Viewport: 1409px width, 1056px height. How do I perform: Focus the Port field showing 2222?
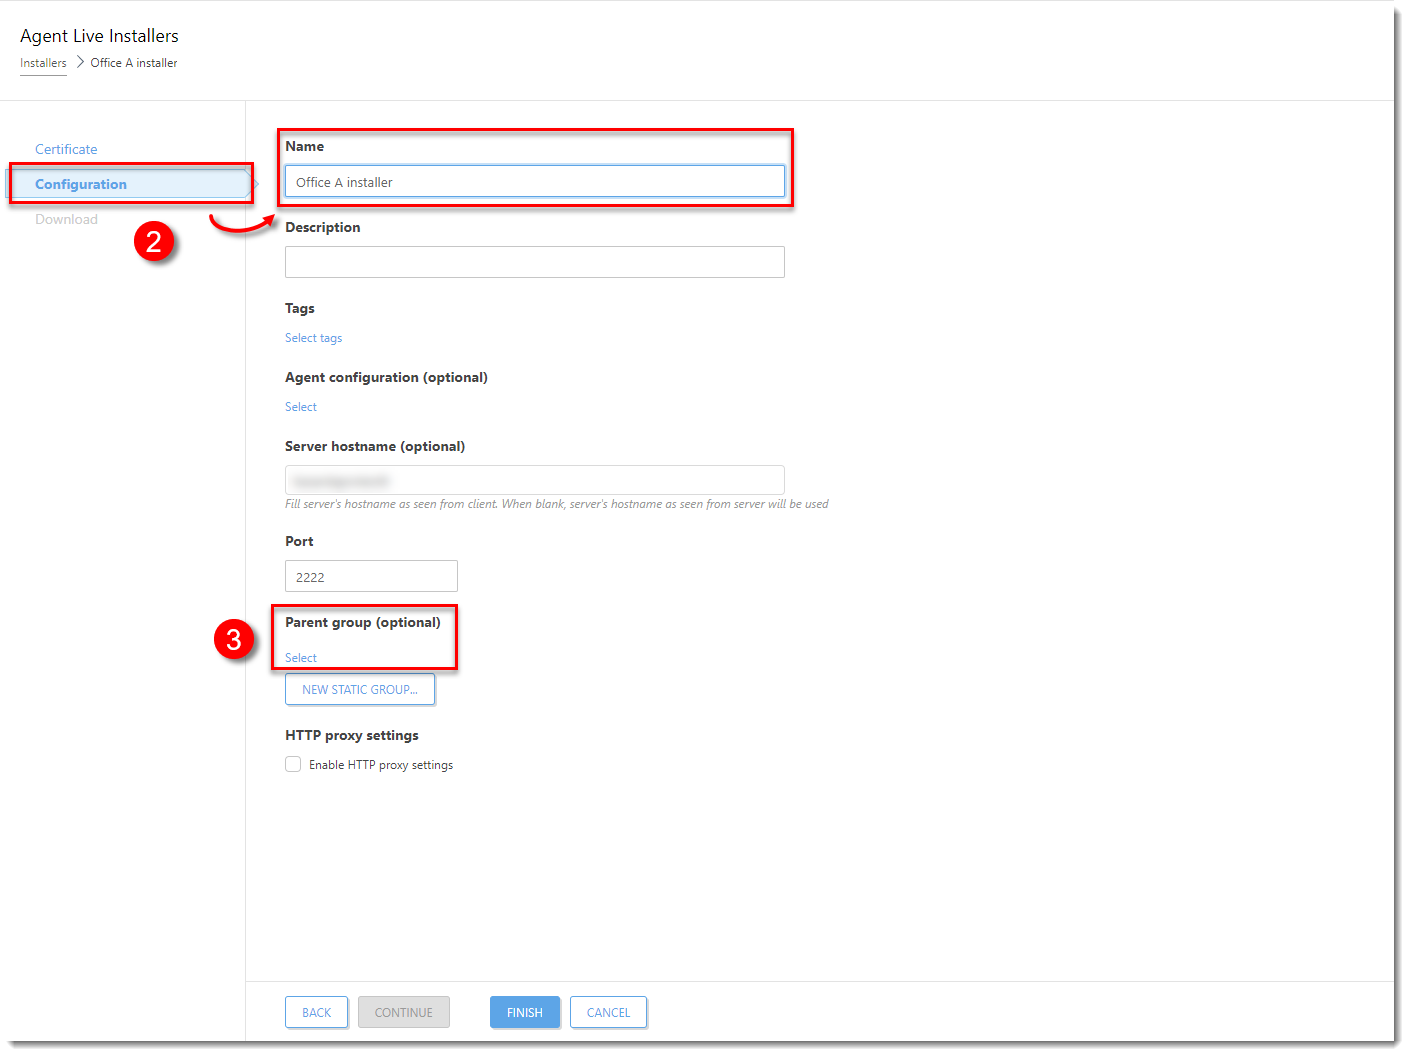pos(371,577)
